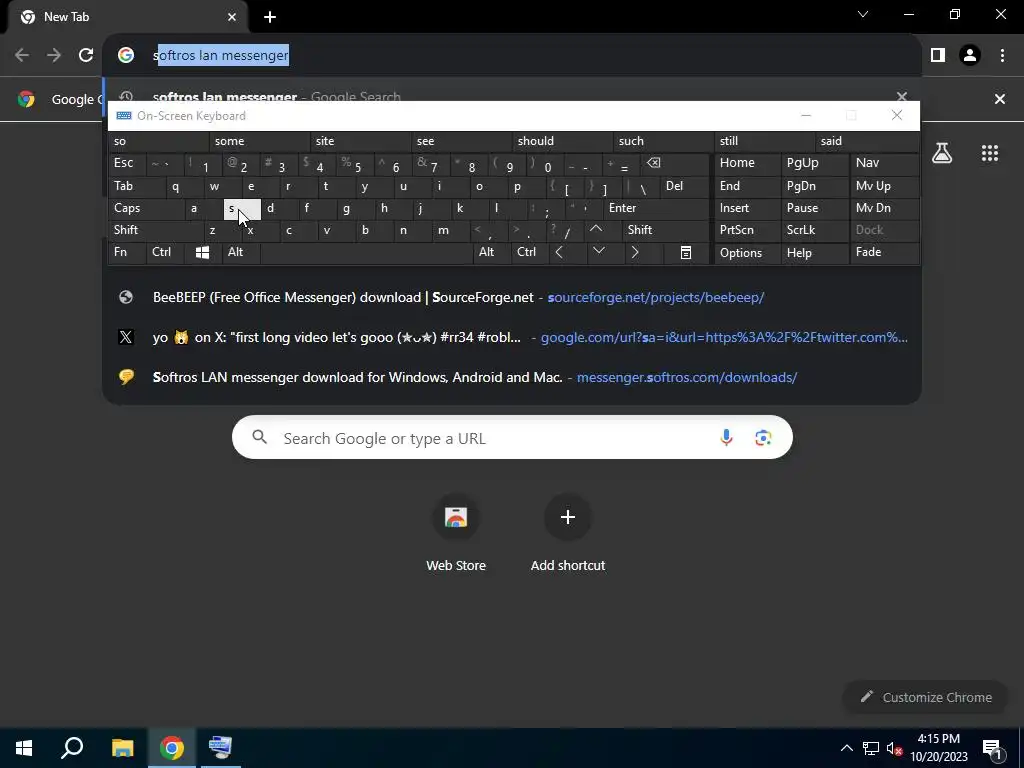Toggle the Caps key on keyboard
Screen dimensions: 1024x768
(146, 208)
